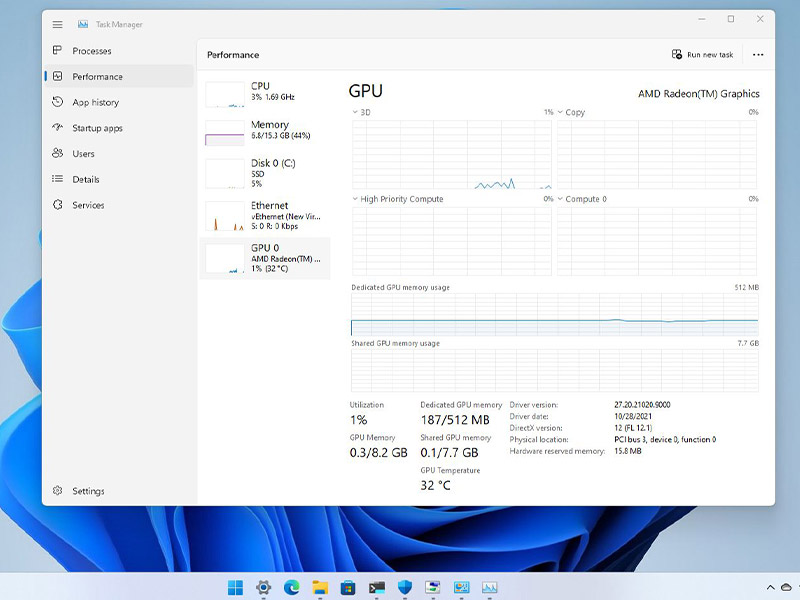Click the App history clock icon
Image resolution: width=800 pixels, height=600 pixels.
58,102
